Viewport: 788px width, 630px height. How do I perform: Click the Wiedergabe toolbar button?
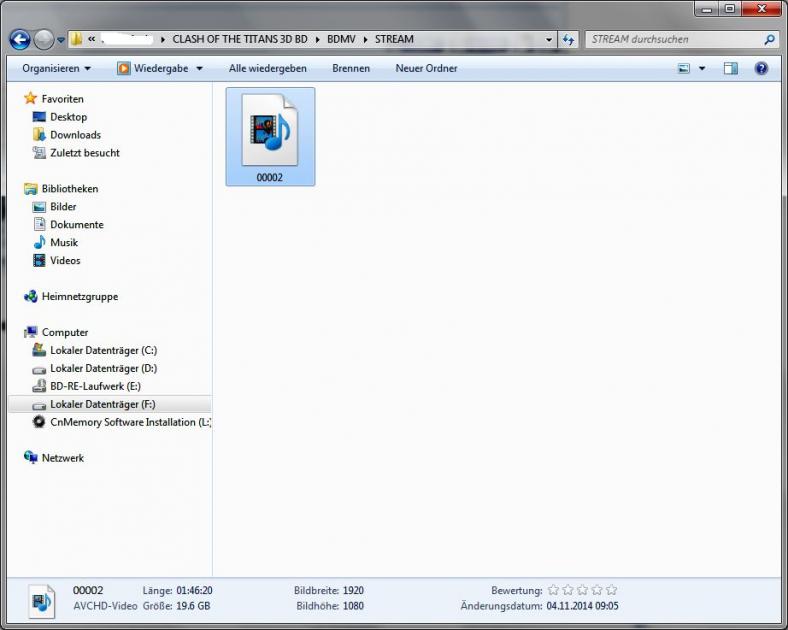[x=152, y=68]
